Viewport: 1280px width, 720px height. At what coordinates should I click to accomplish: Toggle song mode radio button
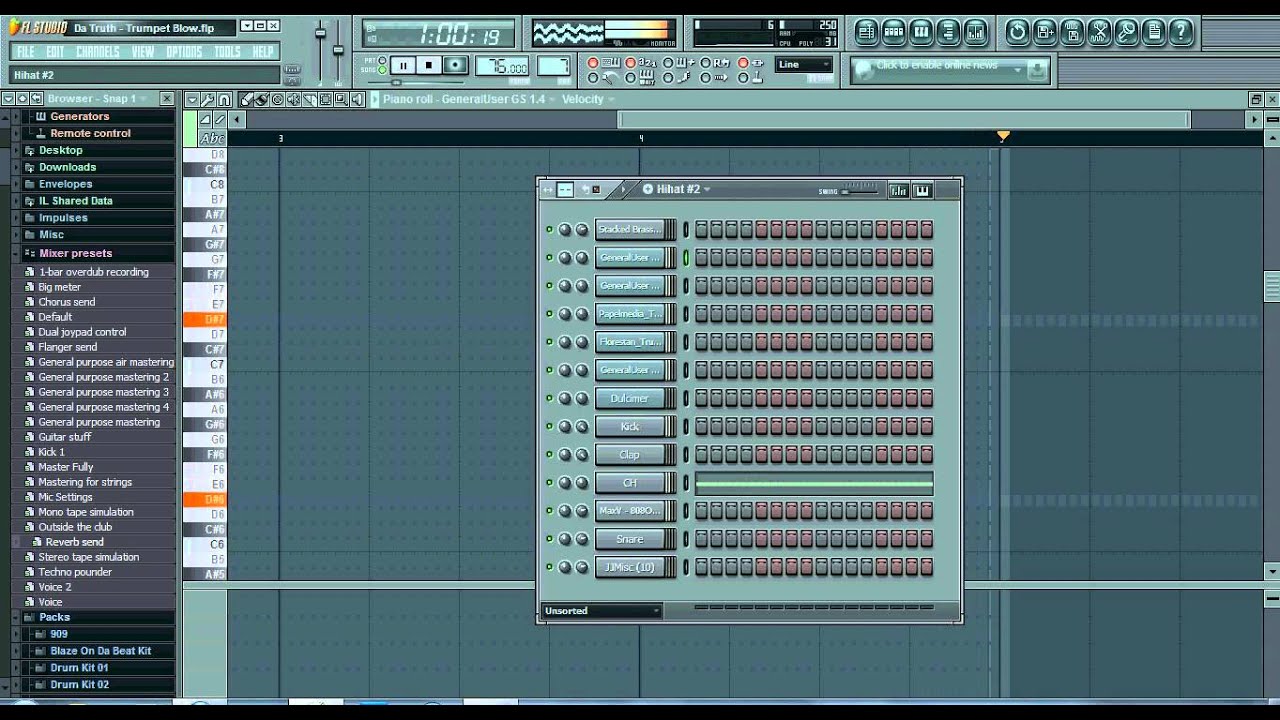pos(383,71)
